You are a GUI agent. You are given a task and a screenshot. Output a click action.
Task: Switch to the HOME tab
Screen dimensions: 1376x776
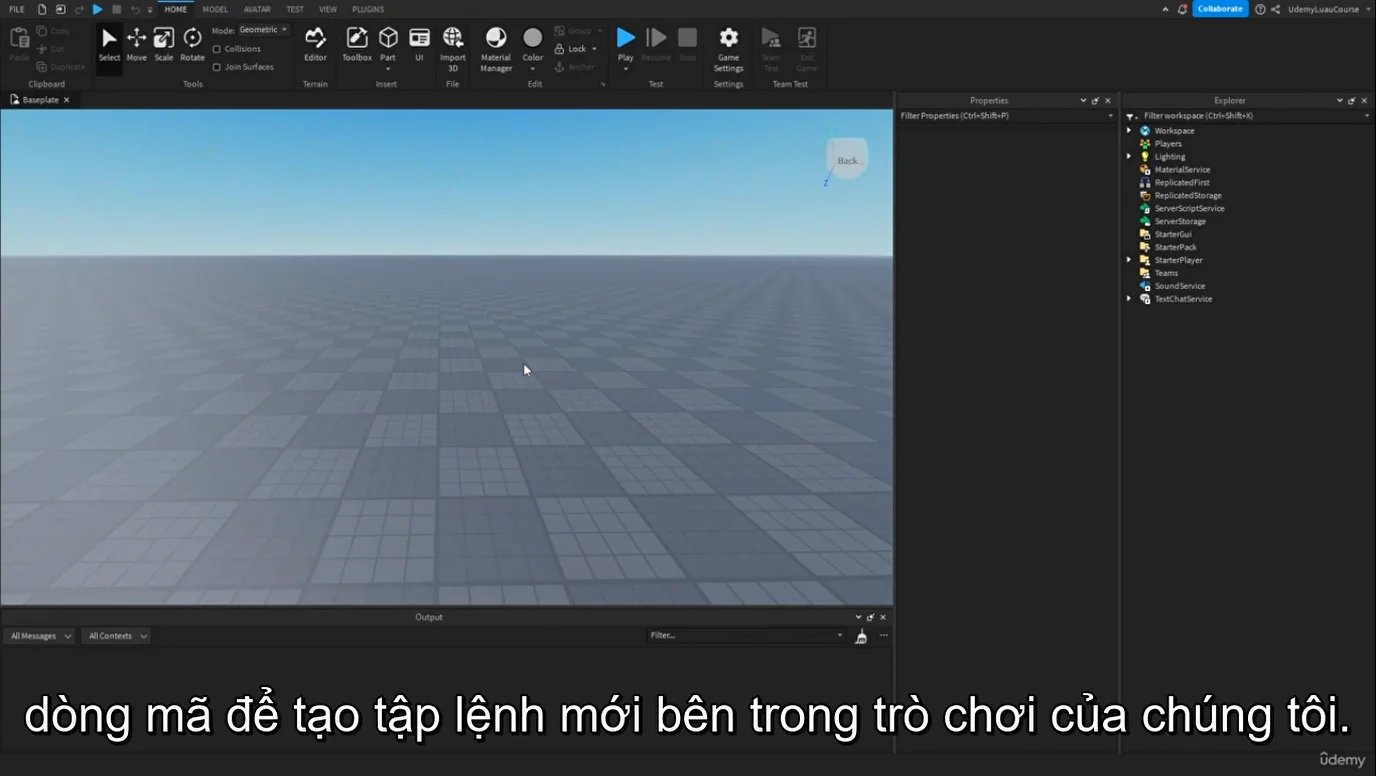176,9
